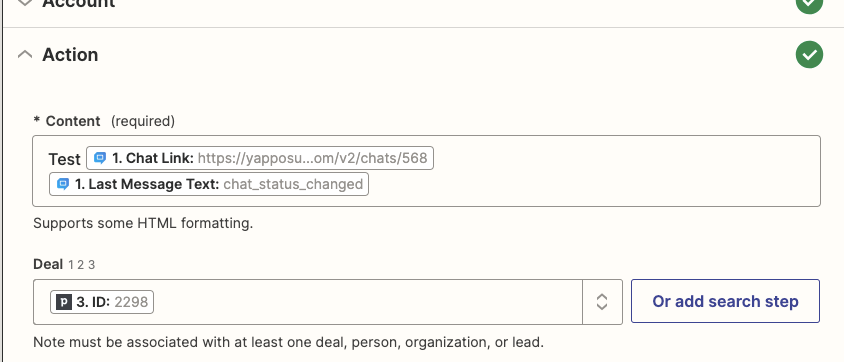Click the chat icon in Last Message Text pill
Image resolution: width=844 pixels, height=362 pixels.
tap(63, 184)
